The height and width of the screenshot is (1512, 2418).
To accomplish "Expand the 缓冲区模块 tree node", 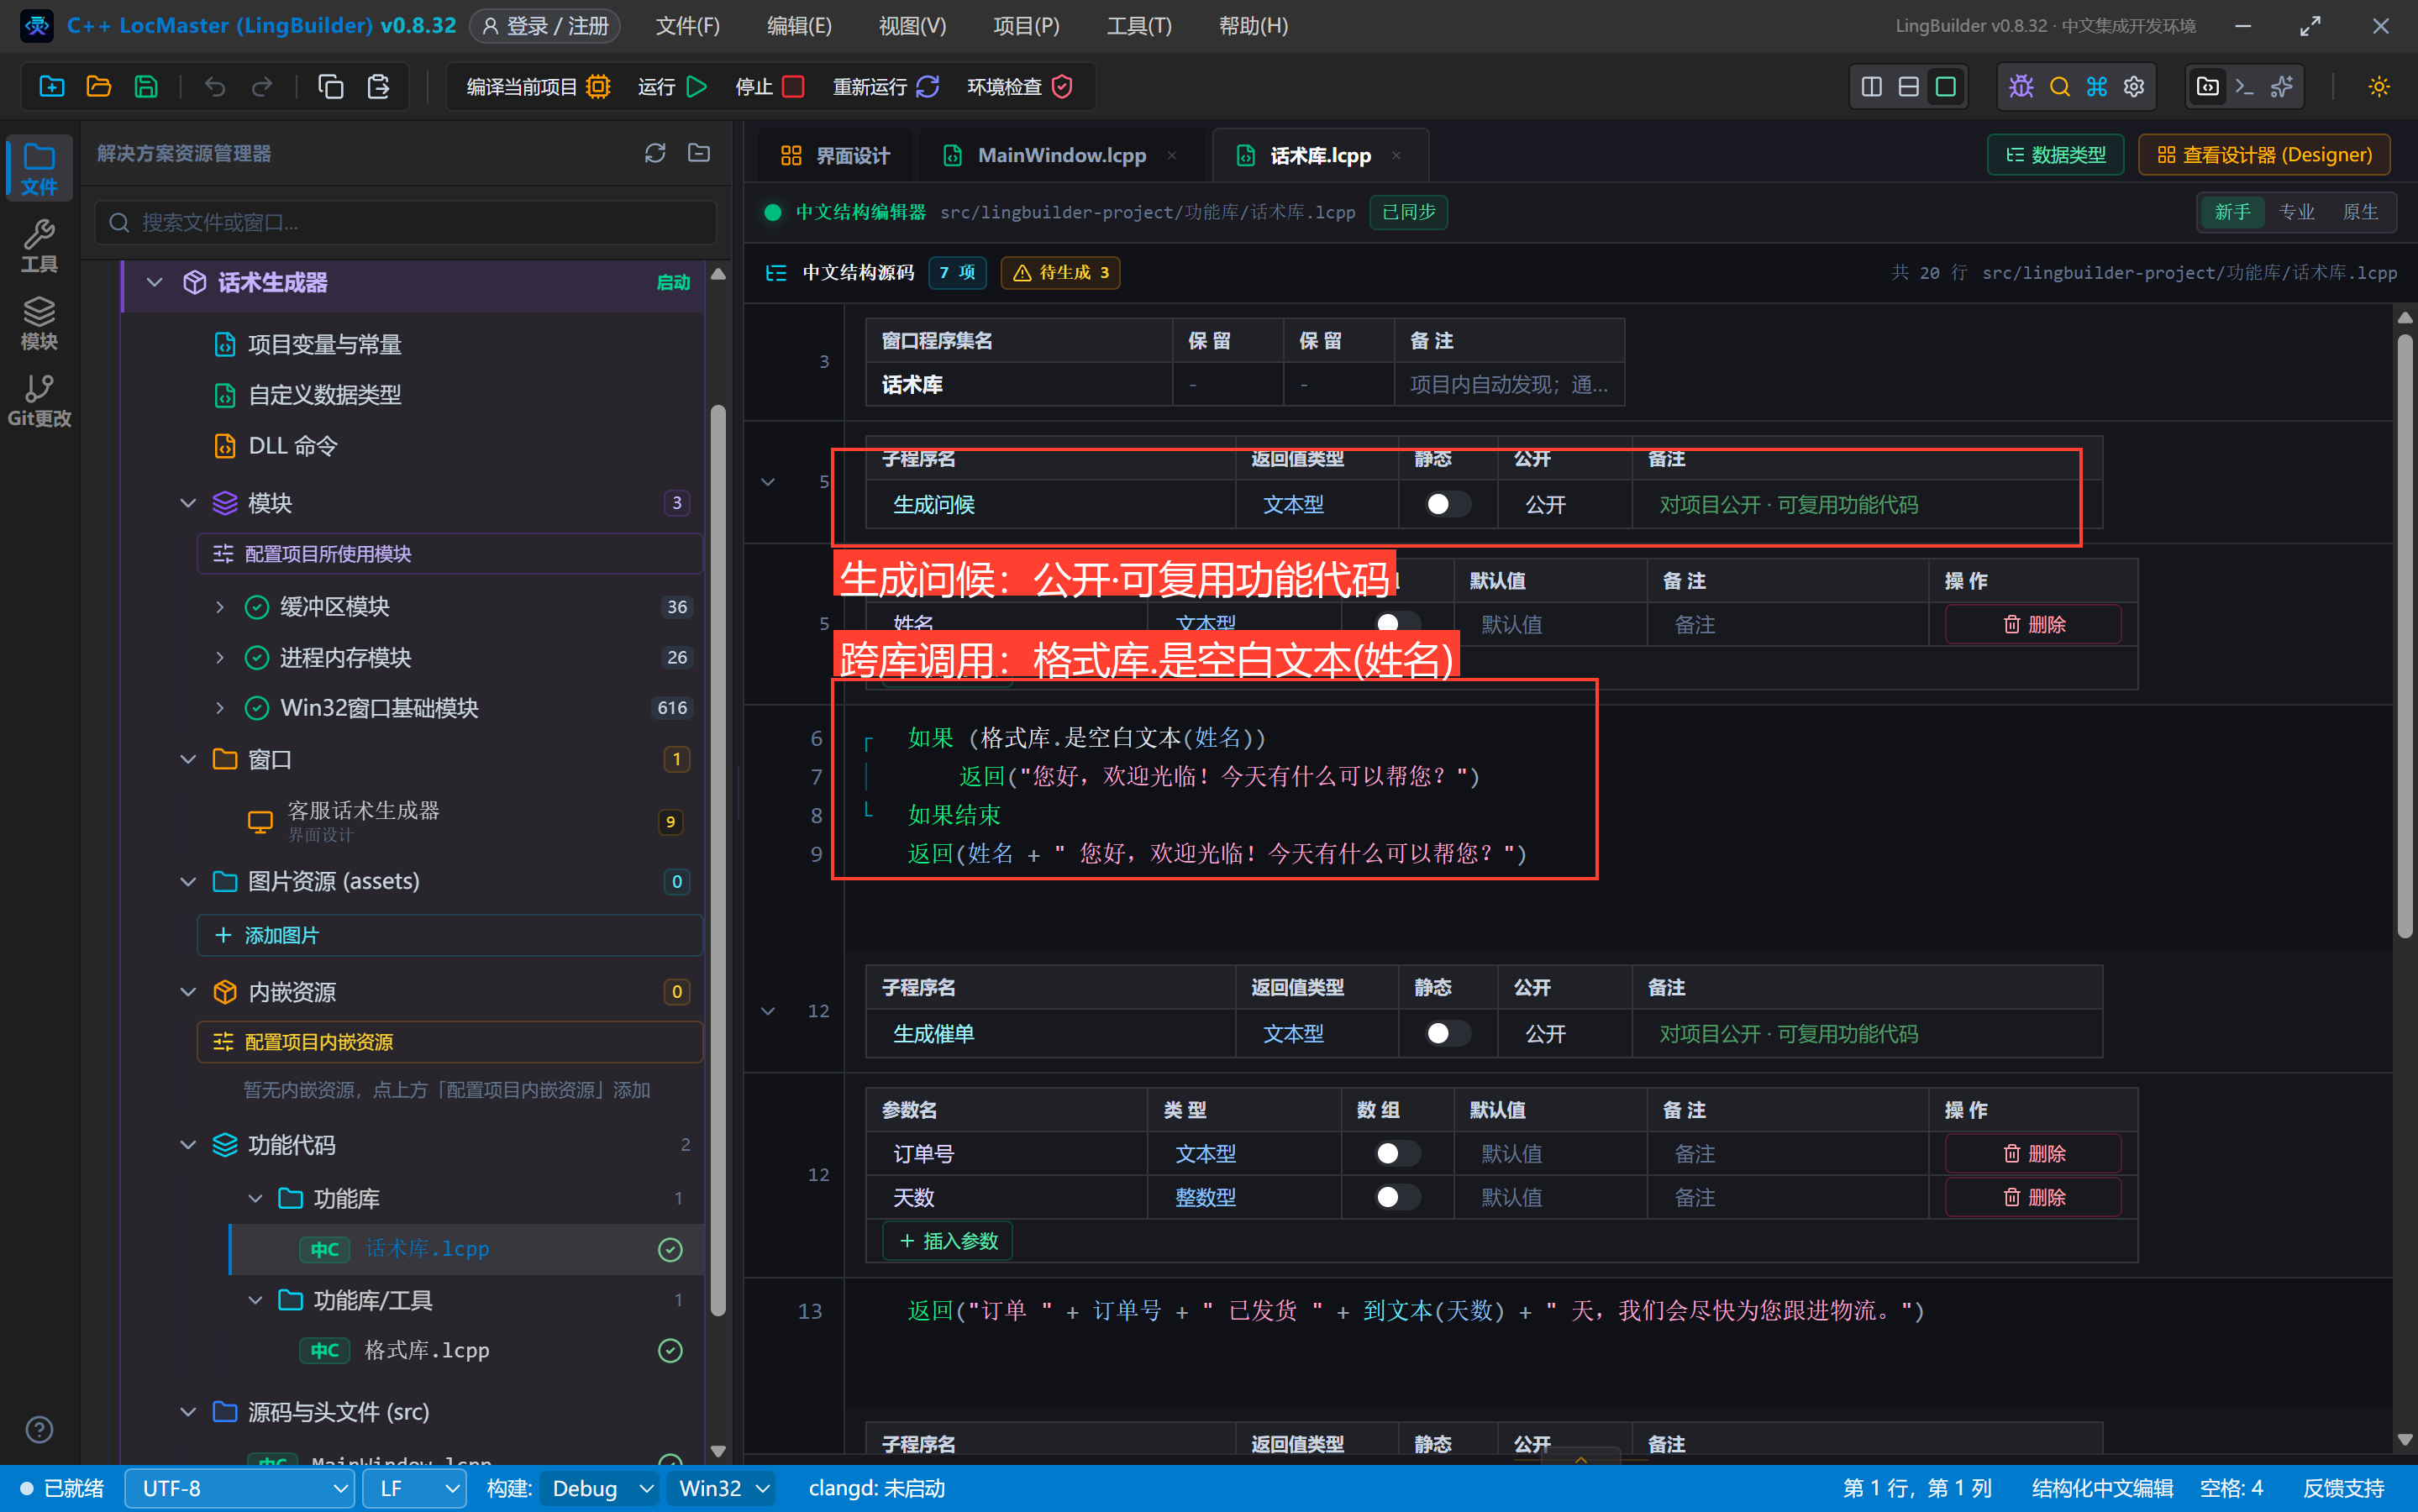I will [220, 607].
